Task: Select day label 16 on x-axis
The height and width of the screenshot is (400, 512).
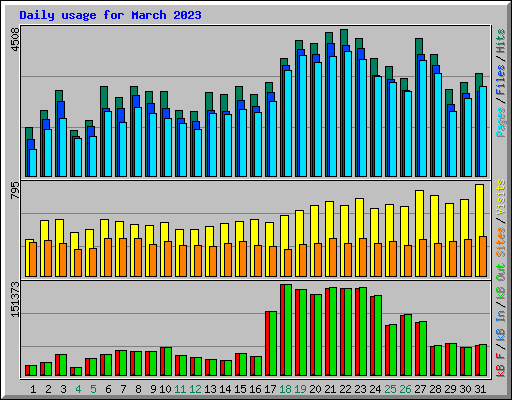Action: [x=255, y=389]
